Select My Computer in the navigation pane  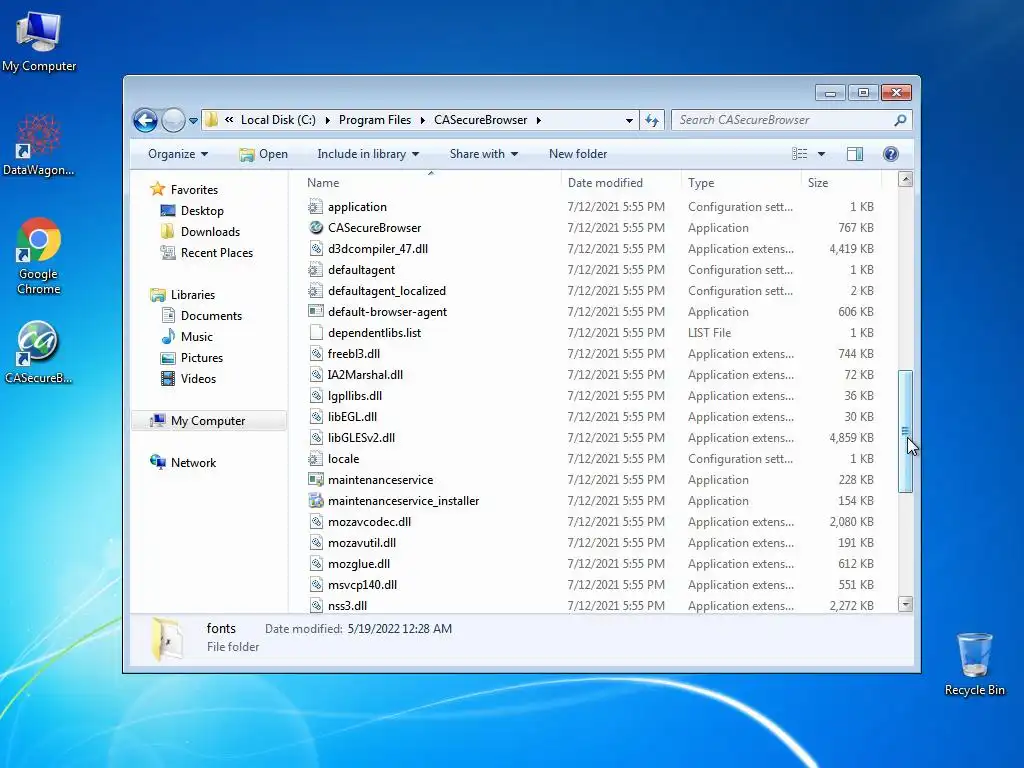[x=209, y=421]
